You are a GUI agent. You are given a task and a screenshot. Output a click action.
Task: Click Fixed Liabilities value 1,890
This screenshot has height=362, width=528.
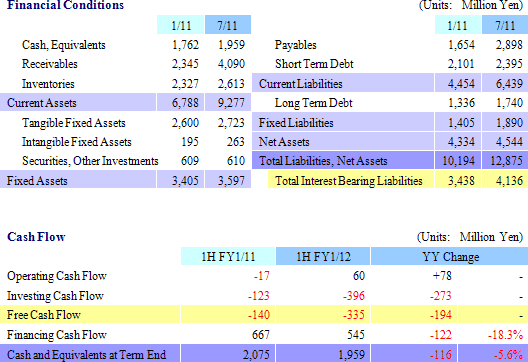coord(509,123)
